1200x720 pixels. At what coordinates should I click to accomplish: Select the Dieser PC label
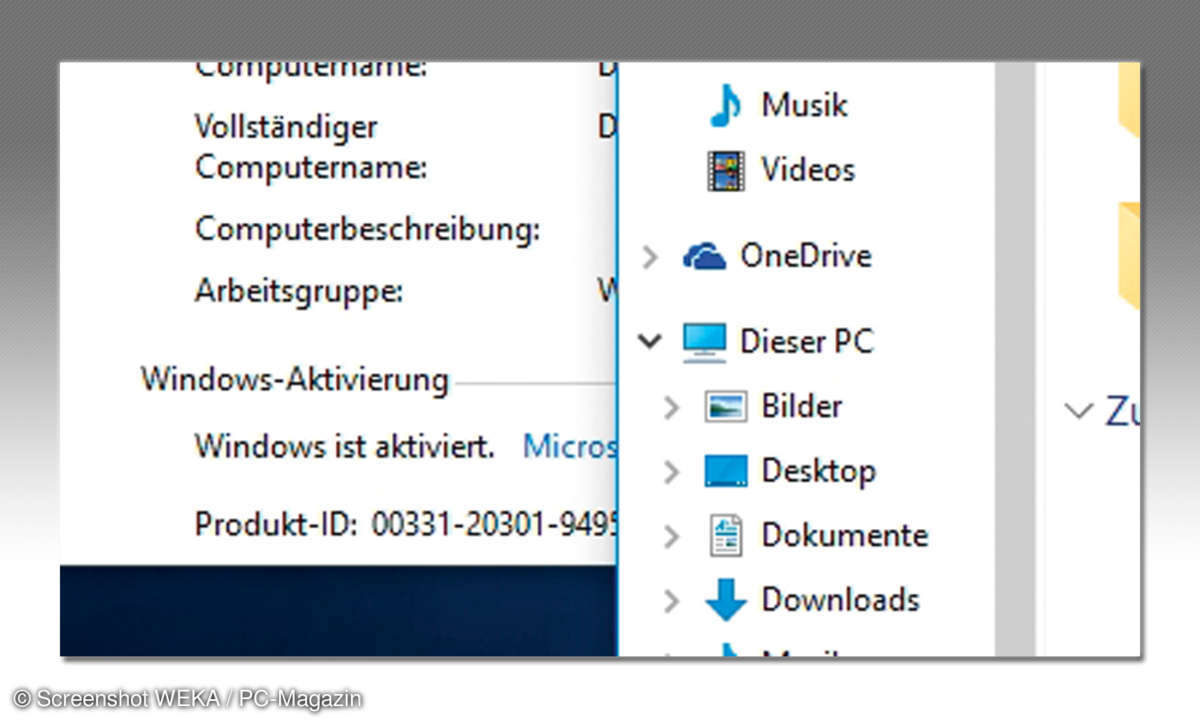click(807, 342)
